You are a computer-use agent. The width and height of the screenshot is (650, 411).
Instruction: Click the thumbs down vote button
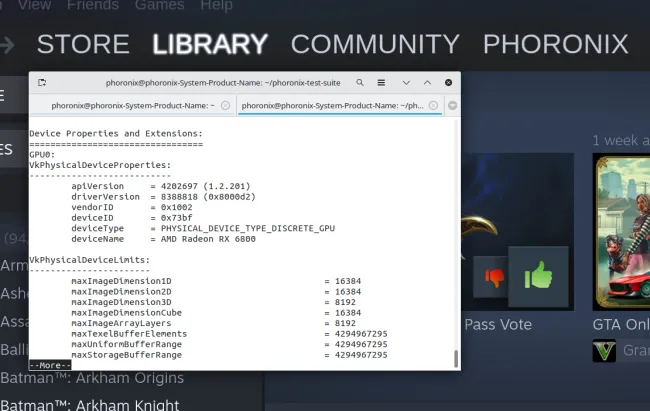(494, 277)
